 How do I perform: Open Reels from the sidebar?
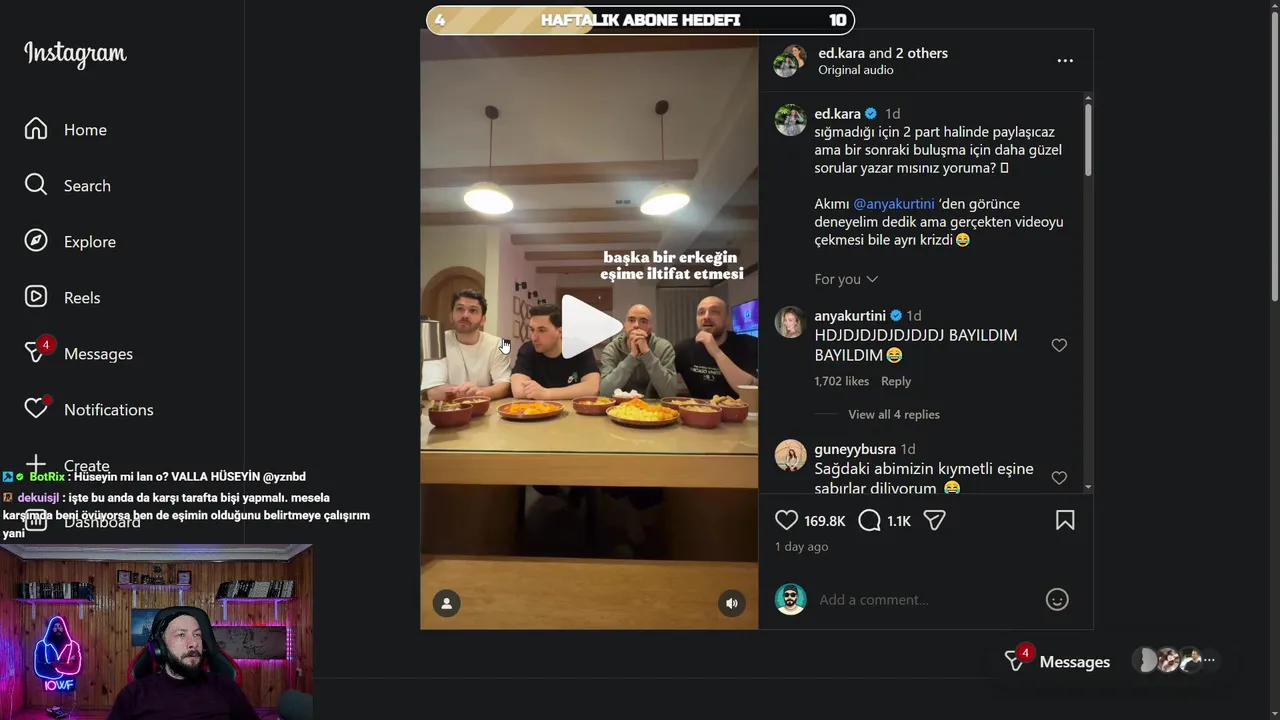(81, 298)
